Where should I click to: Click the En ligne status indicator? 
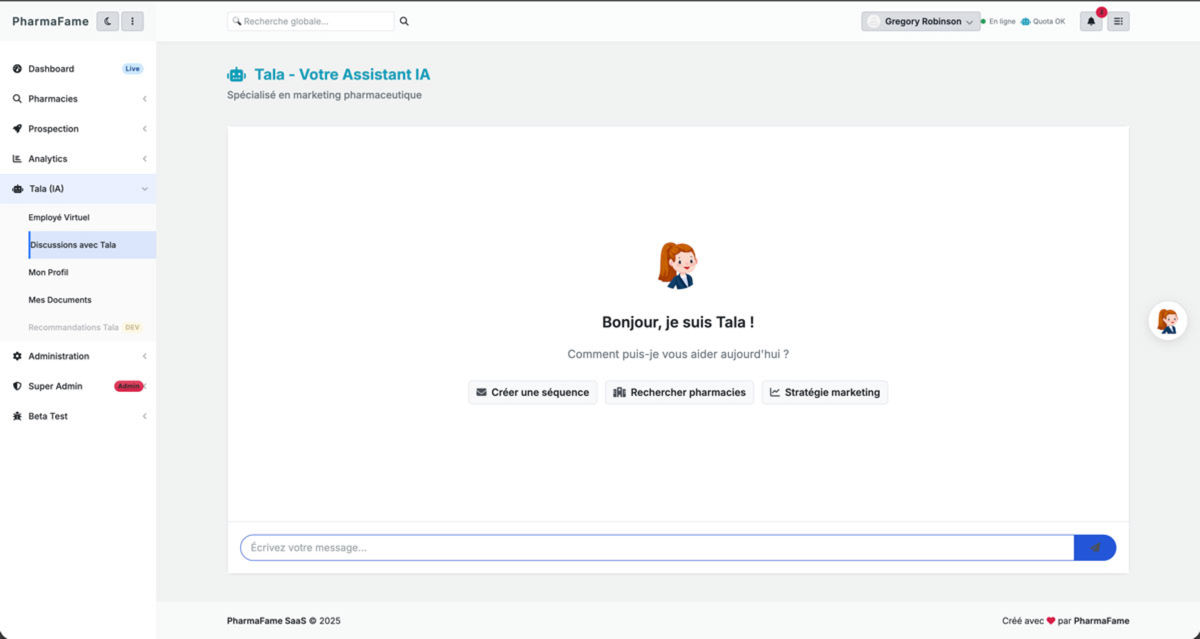[x=999, y=20]
